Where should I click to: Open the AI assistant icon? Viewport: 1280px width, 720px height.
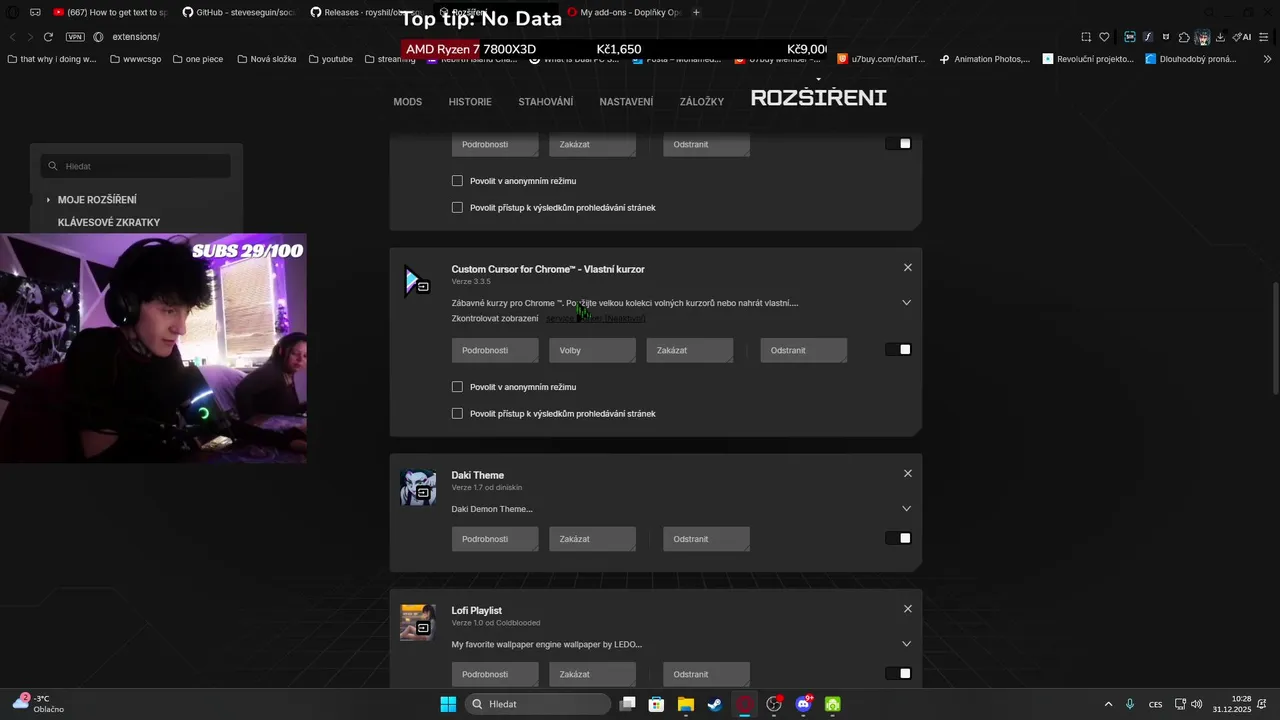pyautogui.click(x=1242, y=37)
